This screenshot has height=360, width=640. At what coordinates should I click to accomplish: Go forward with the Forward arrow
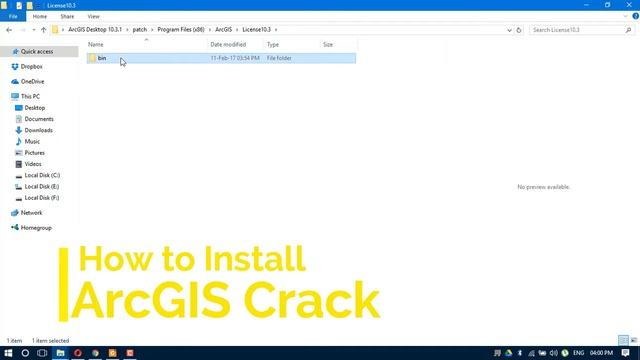[23, 30]
